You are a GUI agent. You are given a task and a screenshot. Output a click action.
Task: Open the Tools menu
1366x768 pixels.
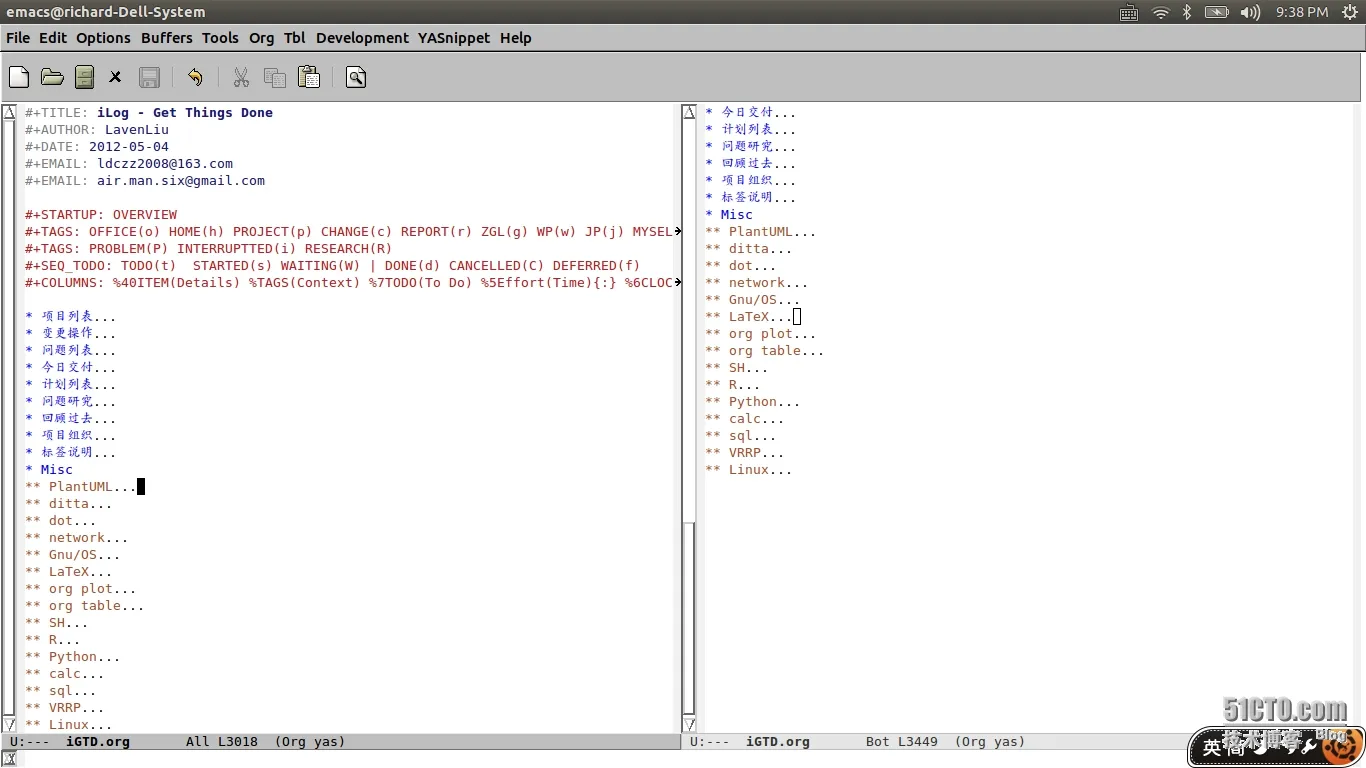220,38
